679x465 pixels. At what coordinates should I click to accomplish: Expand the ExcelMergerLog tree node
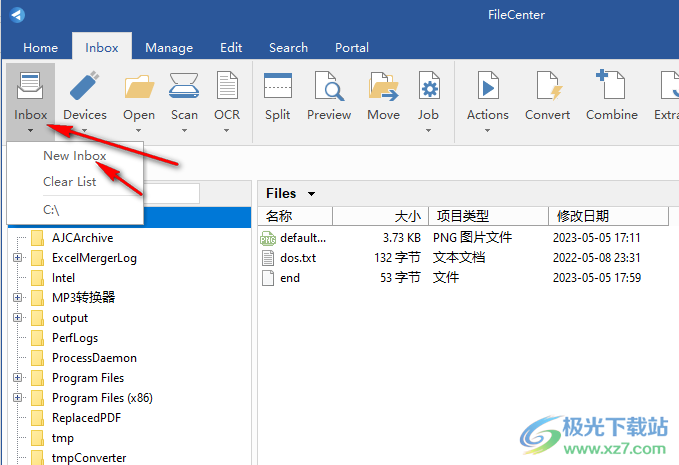[17, 258]
